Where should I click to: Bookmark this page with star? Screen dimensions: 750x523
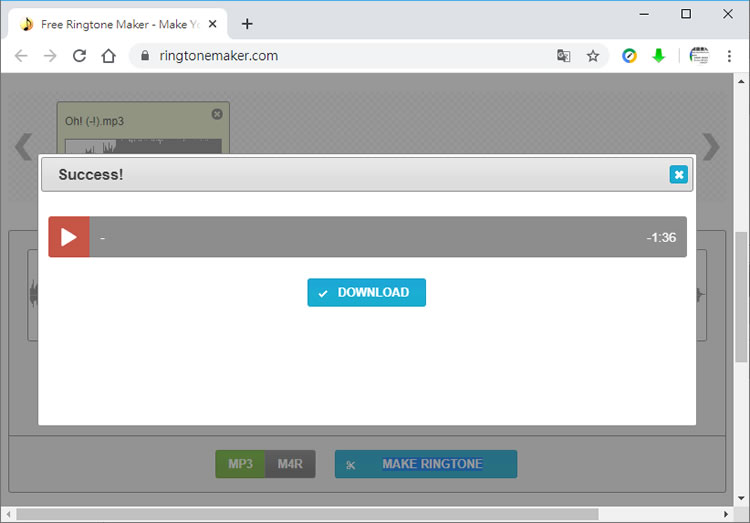pyautogui.click(x=593, y=56)
